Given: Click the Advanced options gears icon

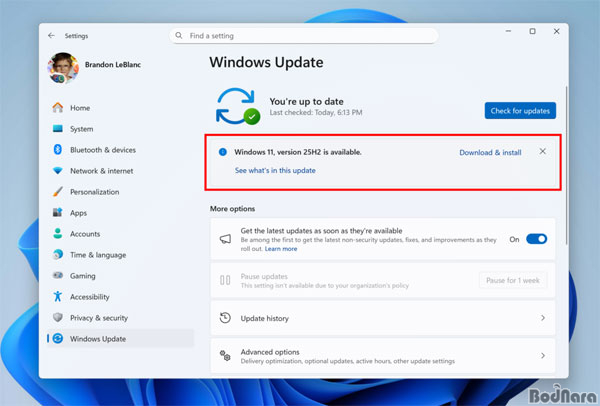Looking at the screenshot, I should 225,355.
